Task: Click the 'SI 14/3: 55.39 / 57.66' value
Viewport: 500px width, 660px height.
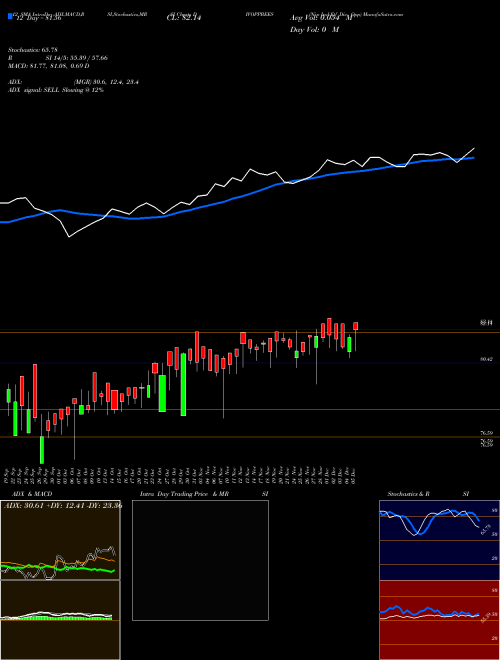Action: pos(77,58)
